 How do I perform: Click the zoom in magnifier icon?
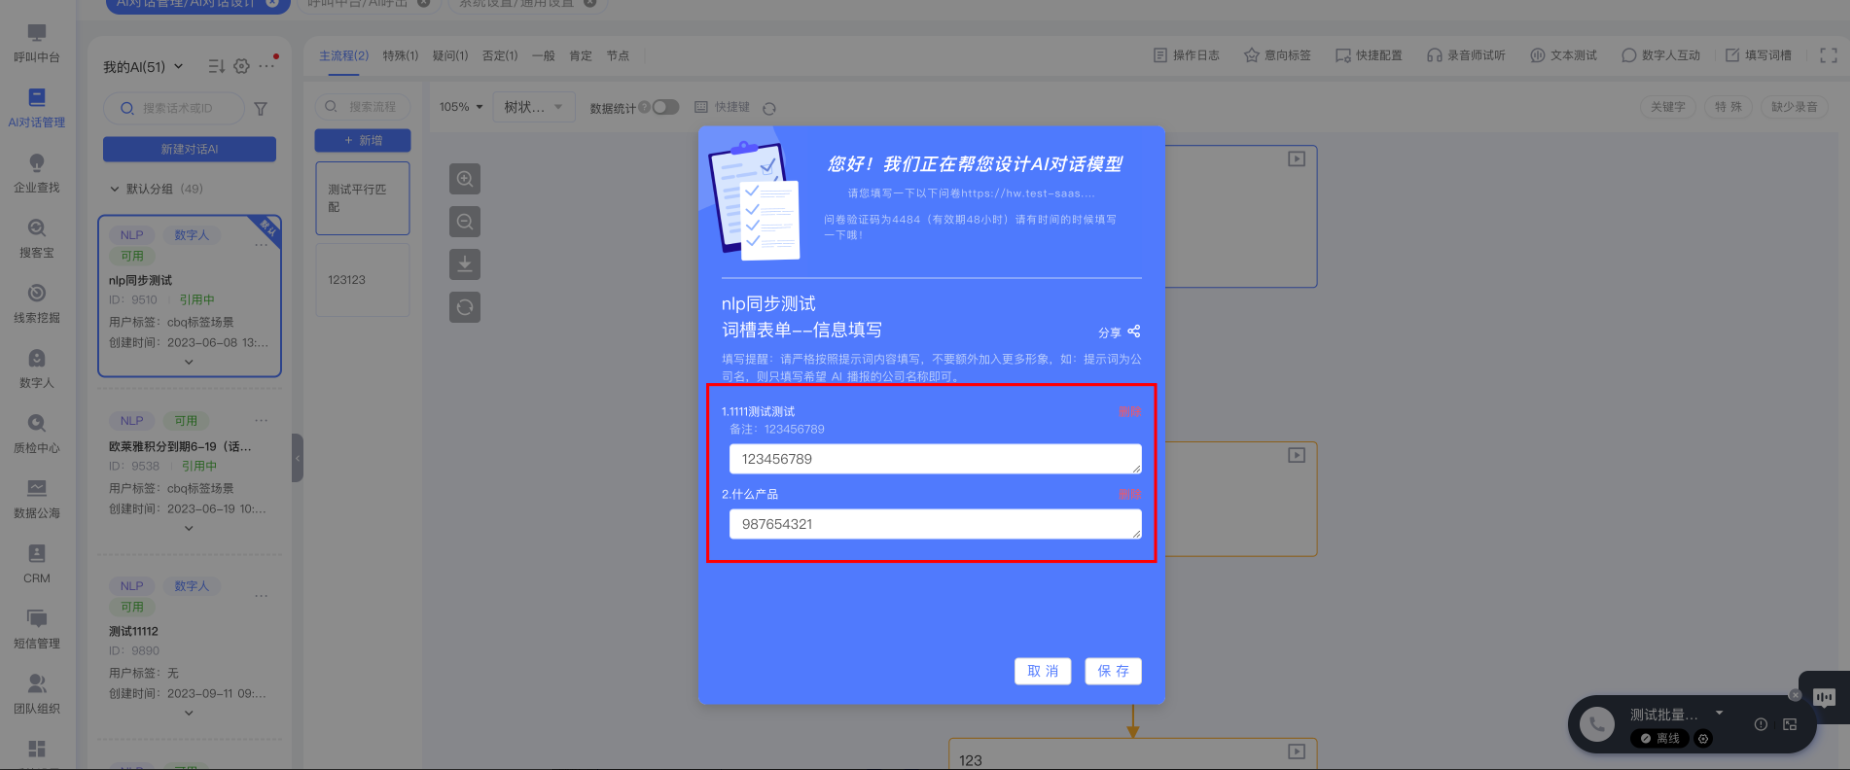tap(465, 179)
